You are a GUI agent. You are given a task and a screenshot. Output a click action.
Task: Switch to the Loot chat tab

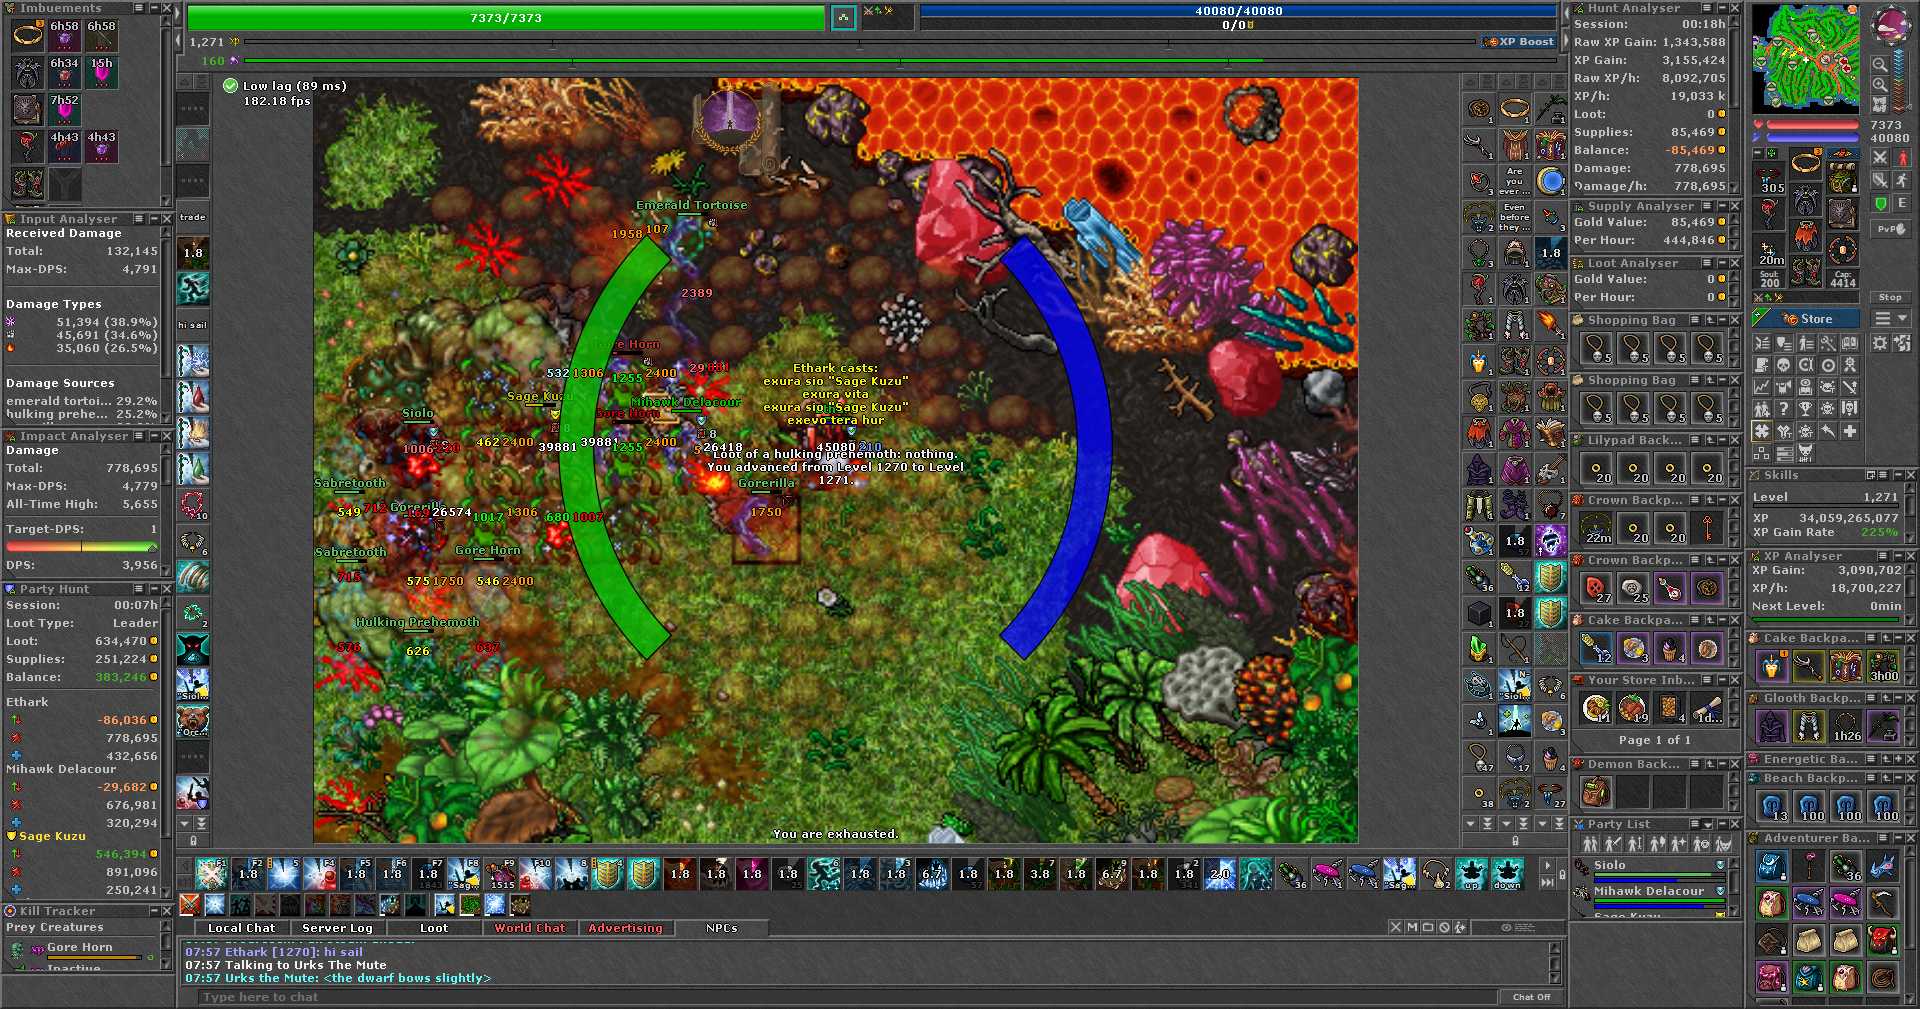click(x=434, y=928)
